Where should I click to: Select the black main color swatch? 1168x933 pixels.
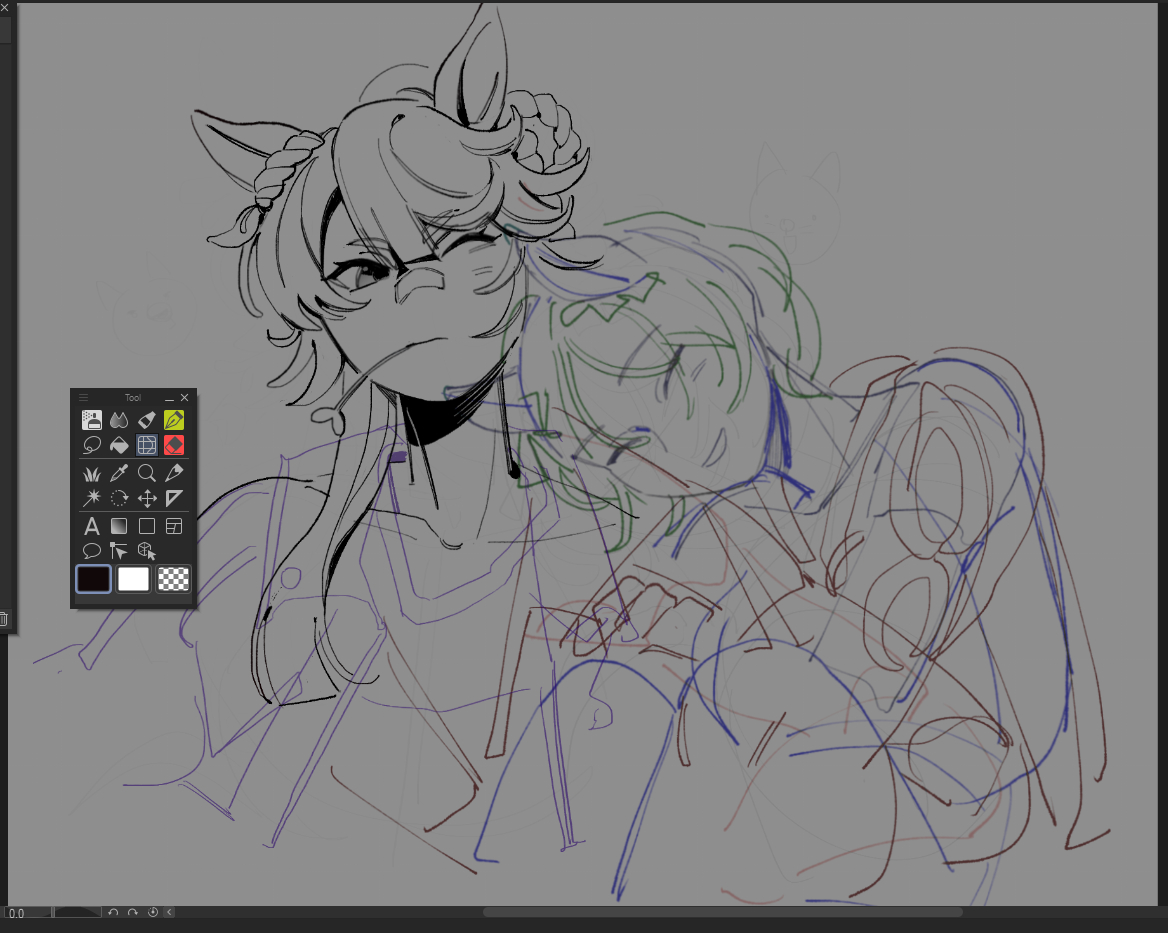click(93, 579)
